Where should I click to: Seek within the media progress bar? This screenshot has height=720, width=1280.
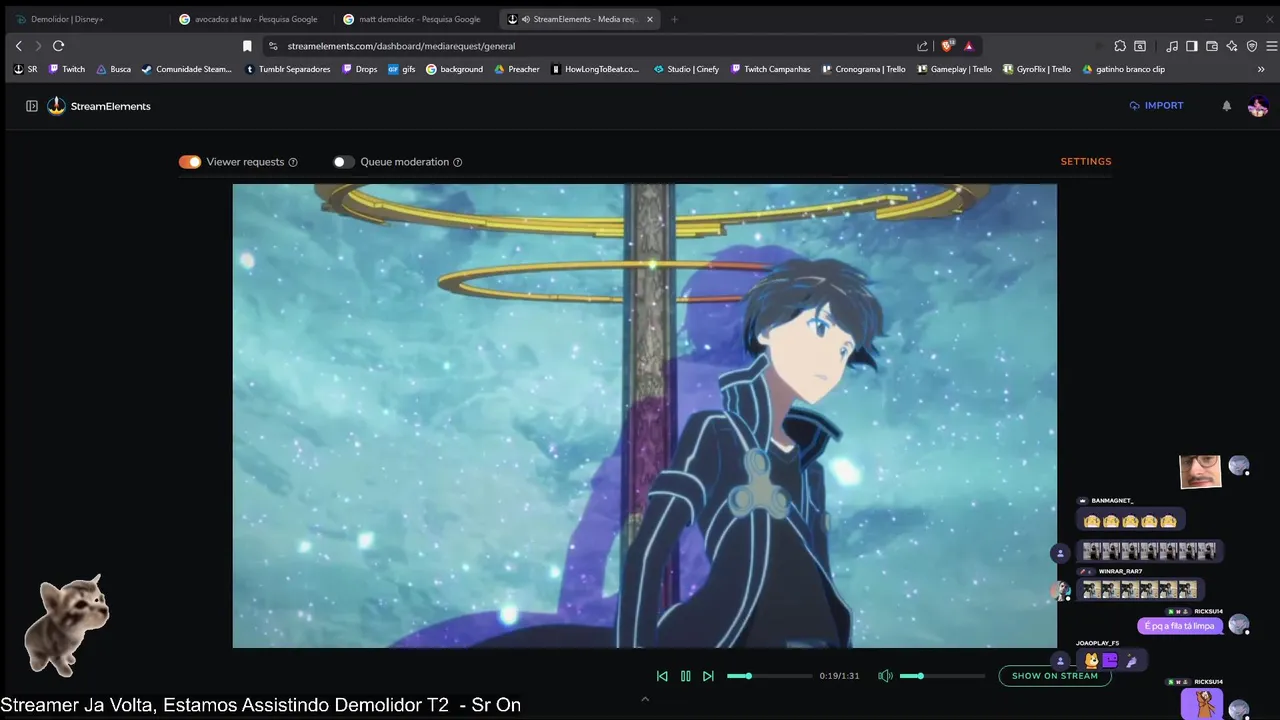click(769, 676)
